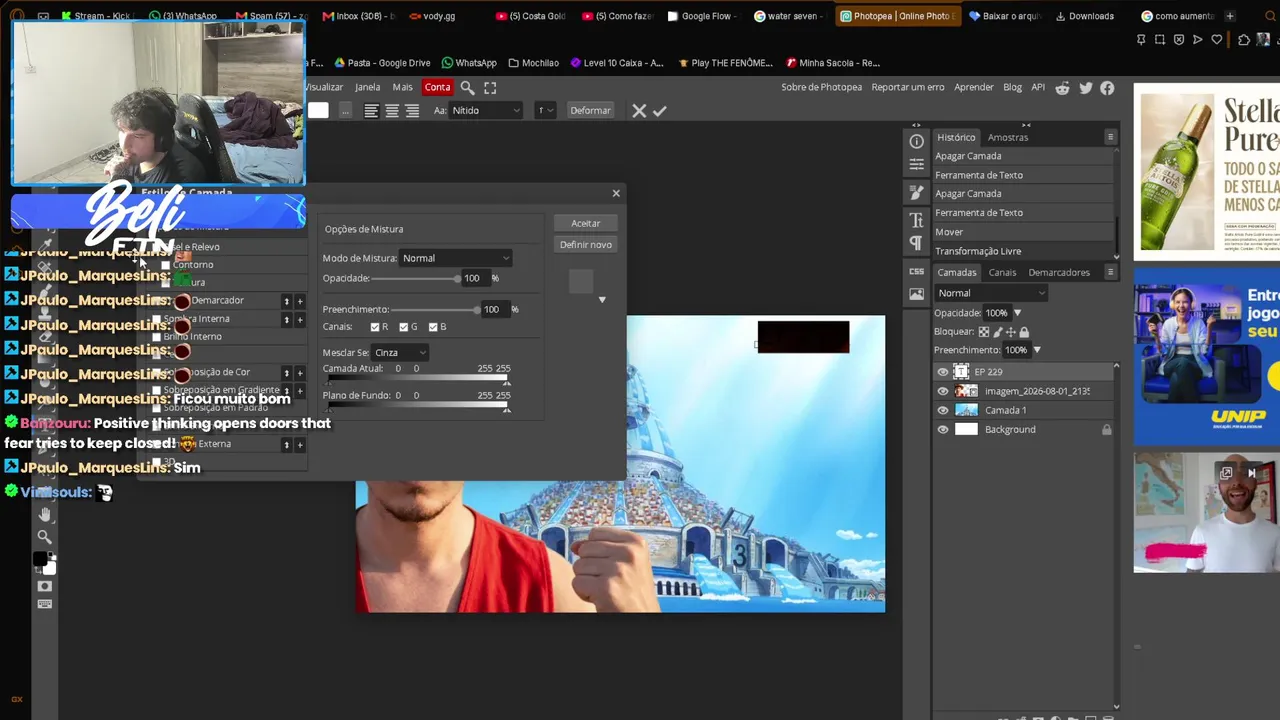Click the dialog Opacidade slider handle
The width and height of the screenshot is (1280, 720).
(457, 279)
